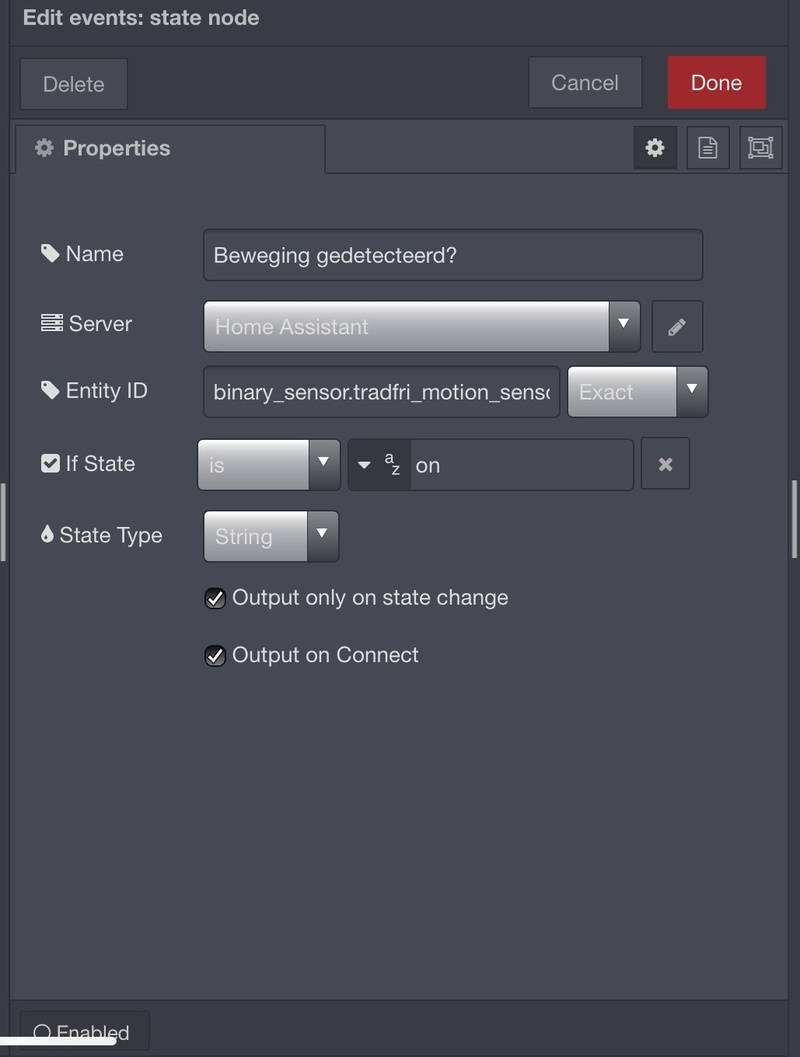Cancel editing the node

(585, 83)
